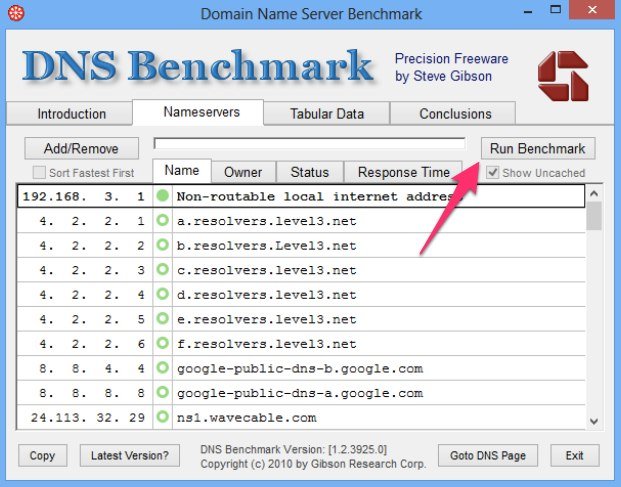621x487 pixels.
Task: Select row e.resolvers.level3.net
Action: [x=301, y=319]
